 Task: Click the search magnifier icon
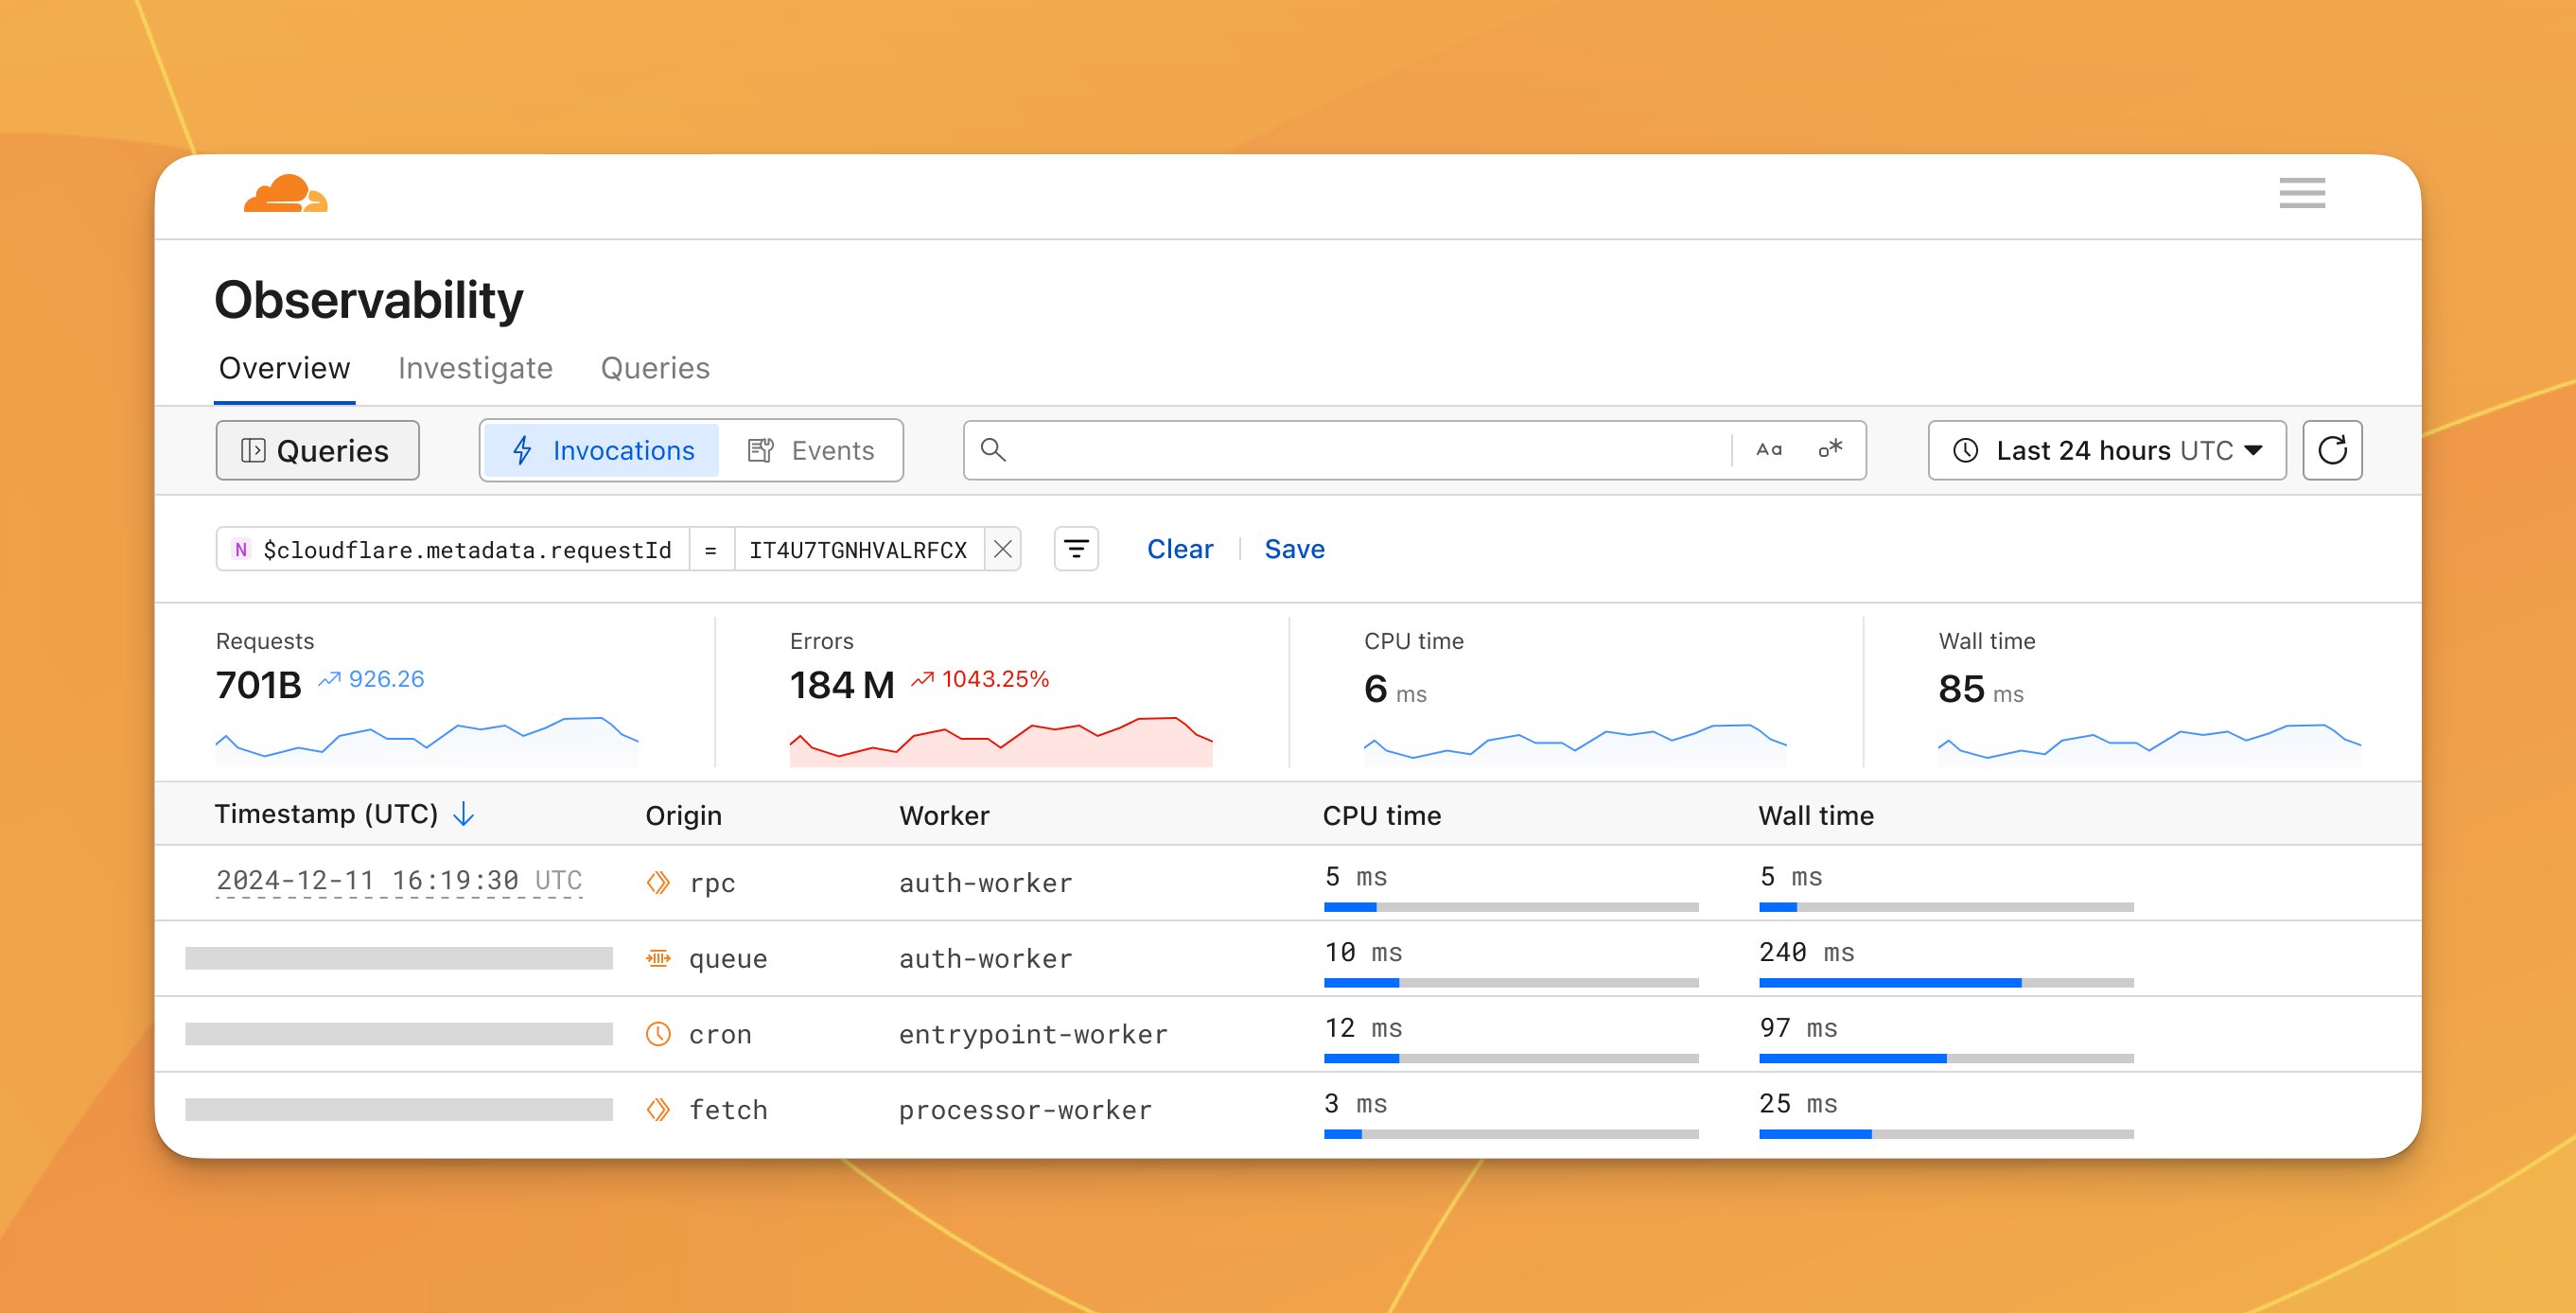993,450
